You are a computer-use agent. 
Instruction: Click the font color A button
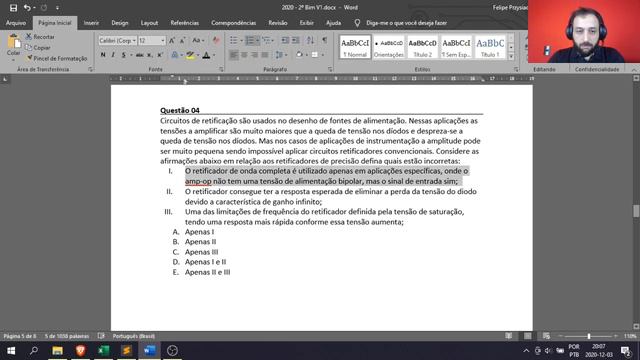coord(206,55)
